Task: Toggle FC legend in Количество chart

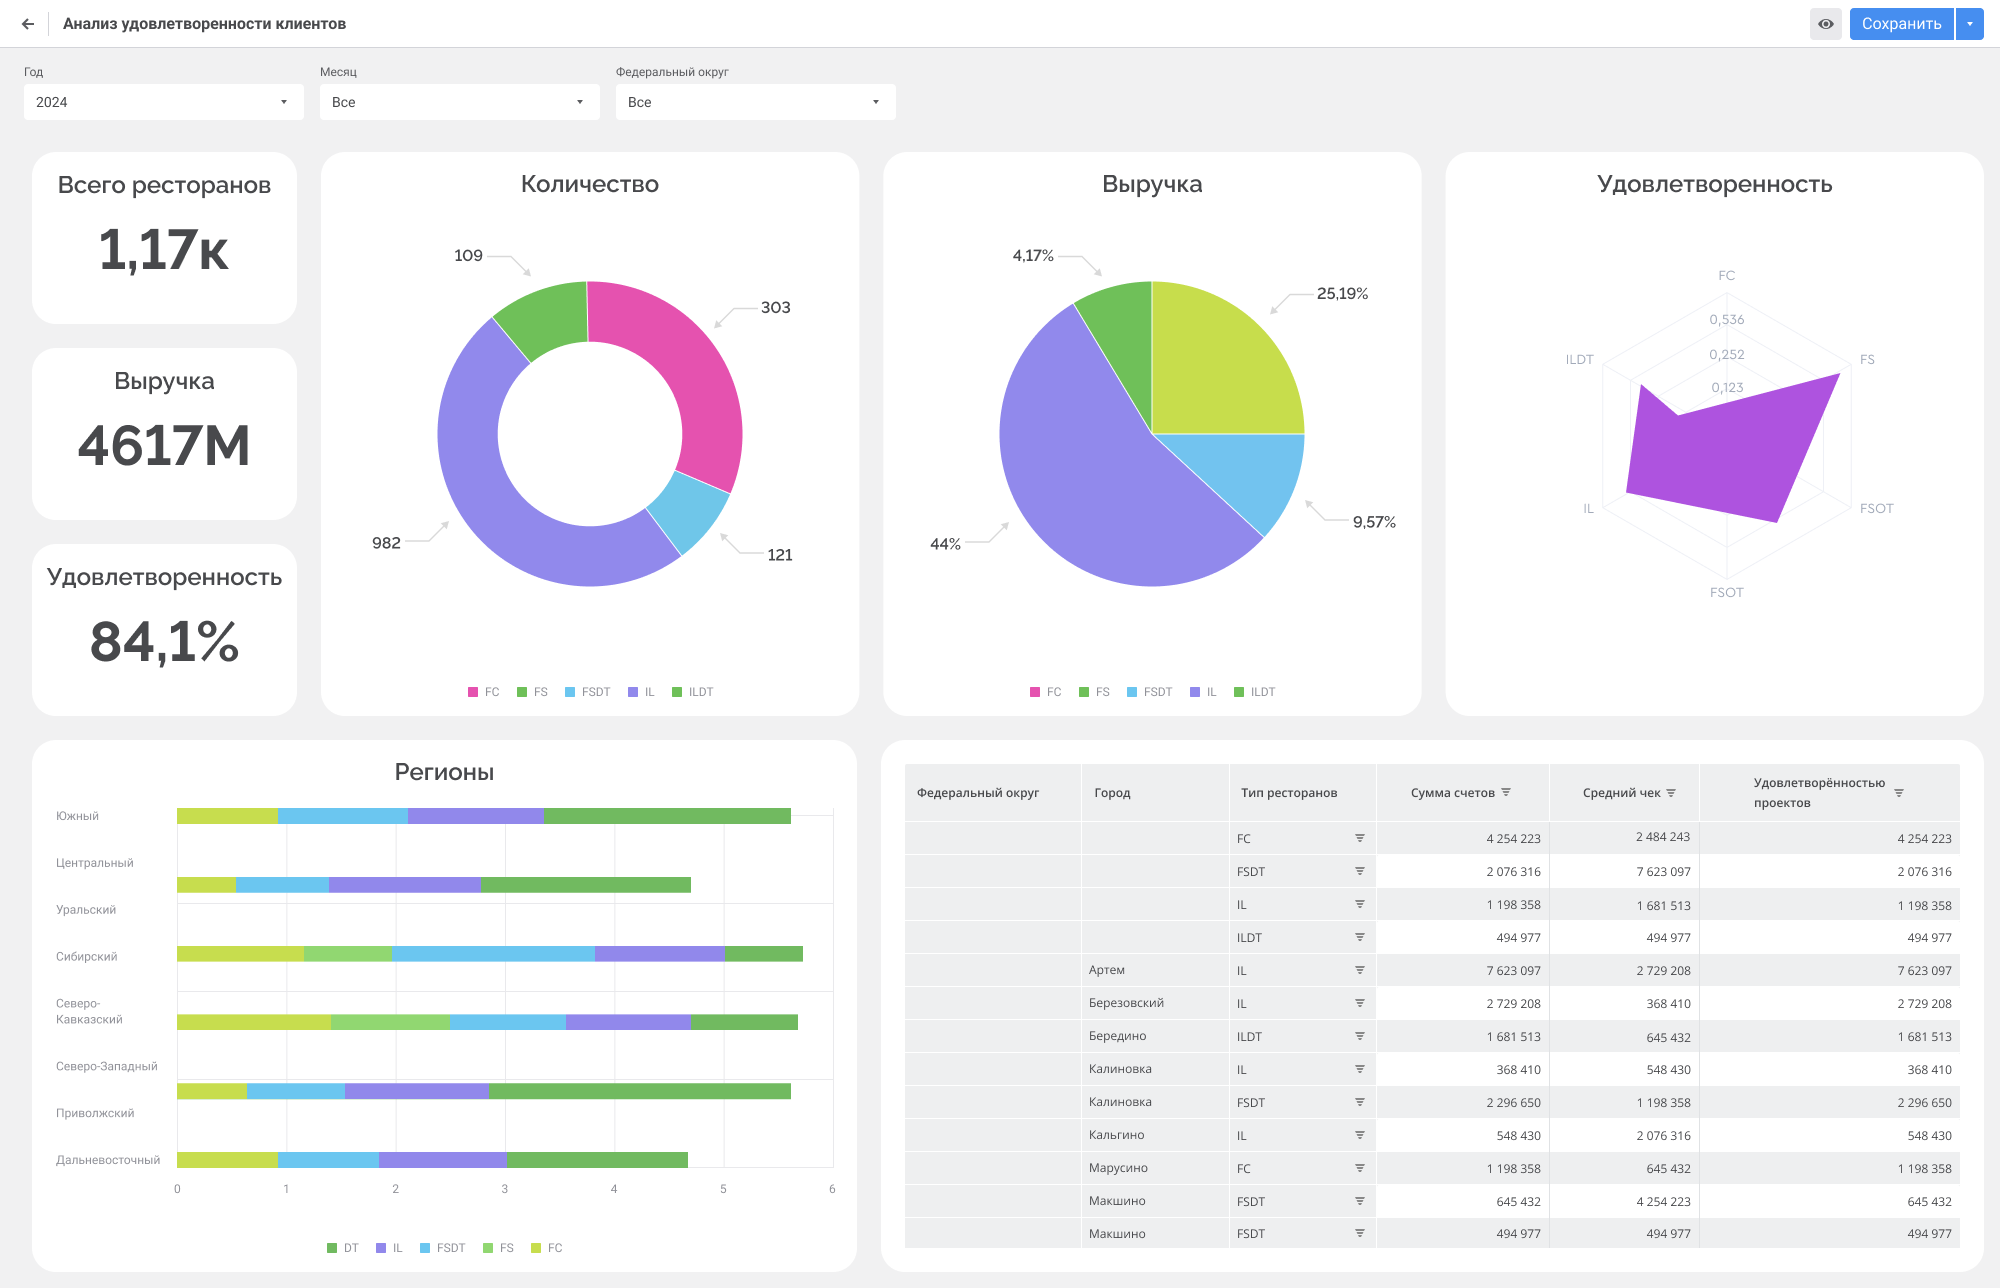Action: tap(484, 692)
